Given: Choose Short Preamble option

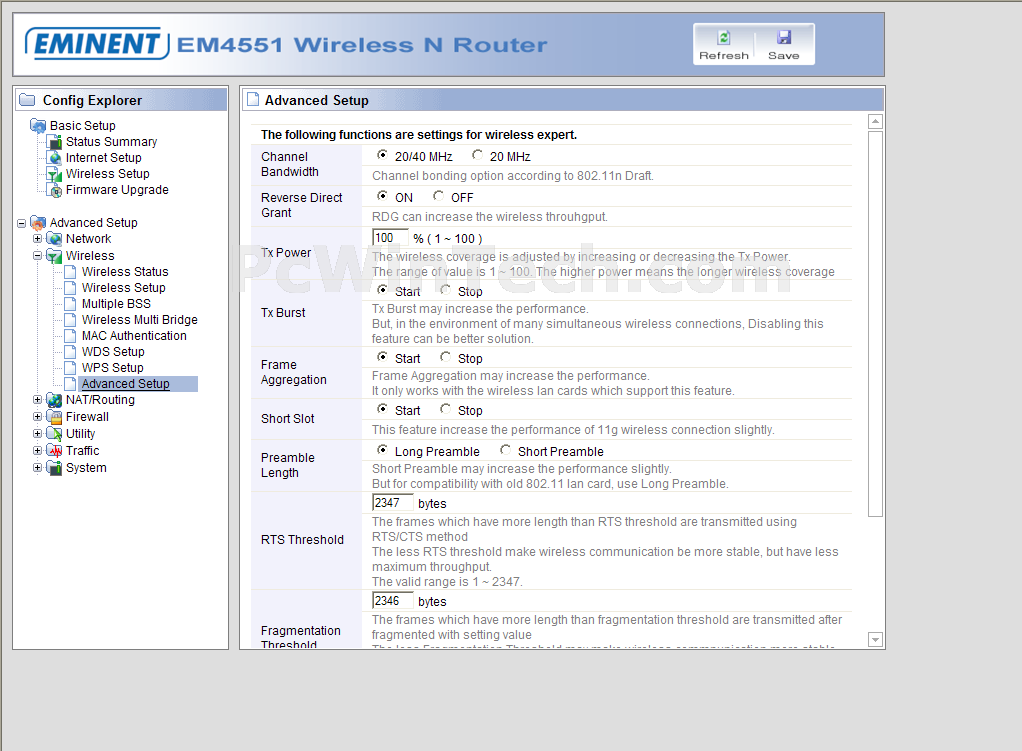Looking at the screenshot, I should [505, 450].
